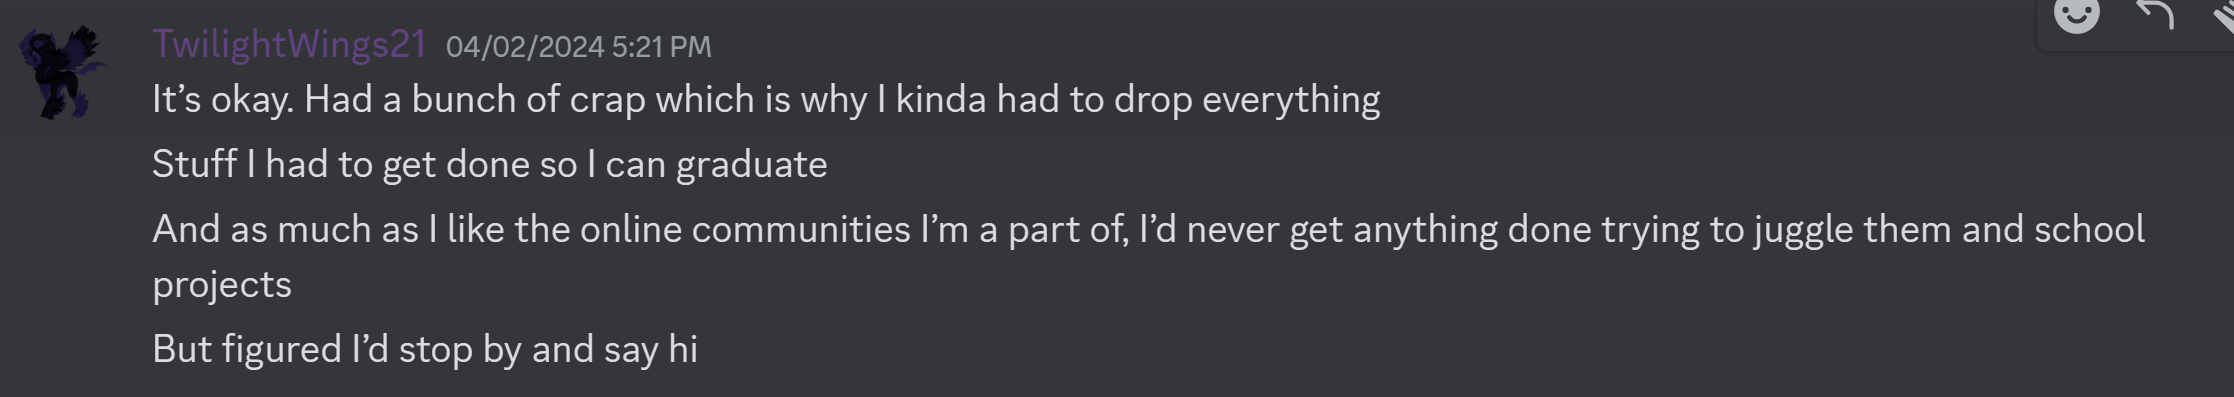The height and width of the screenshot is (397, 2234).
Task: Open profile via TwilightWings21 username
Action: click(x=289, y=44)
